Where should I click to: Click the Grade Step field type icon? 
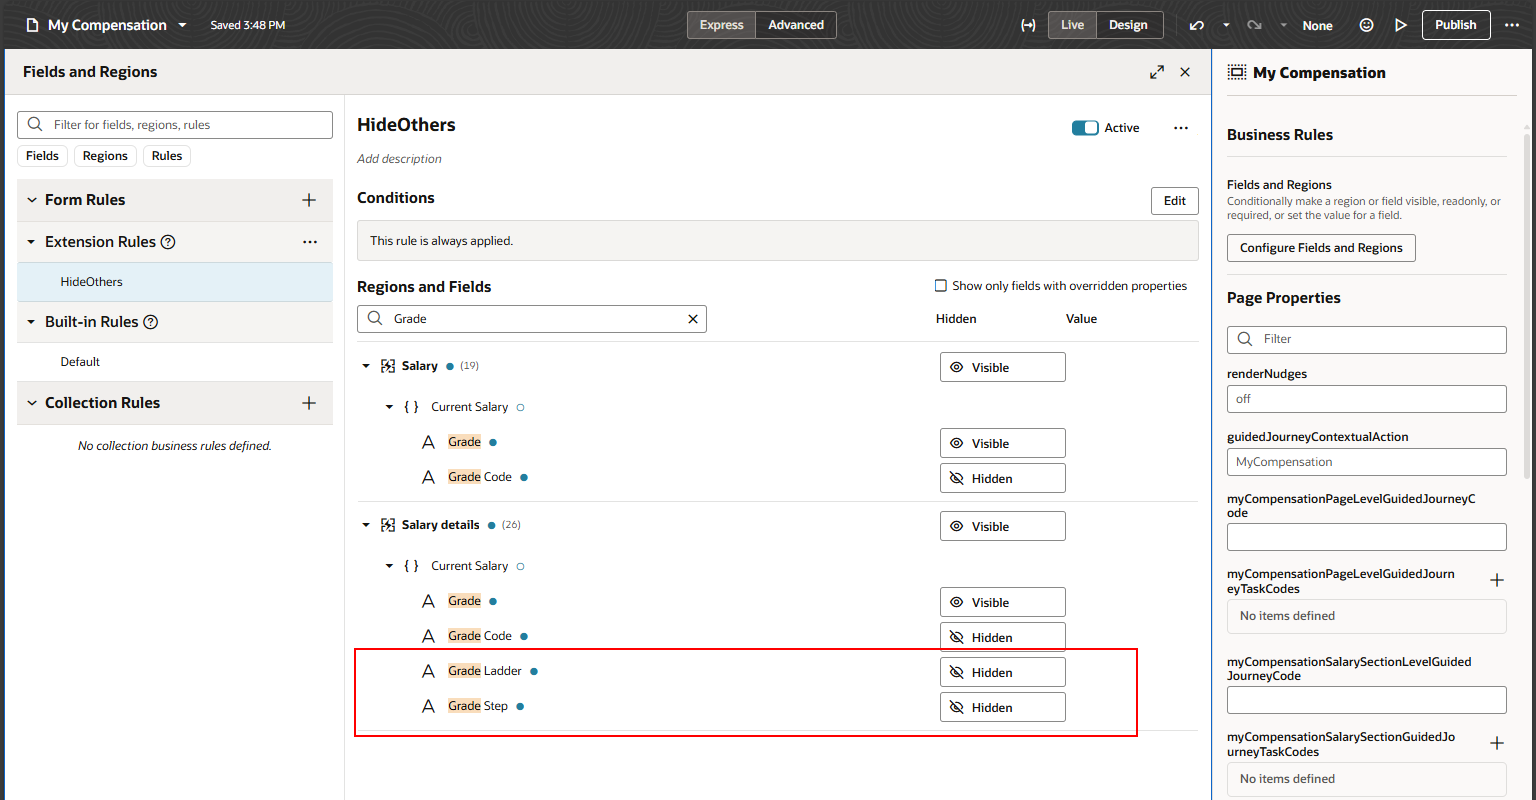point(428,706)
